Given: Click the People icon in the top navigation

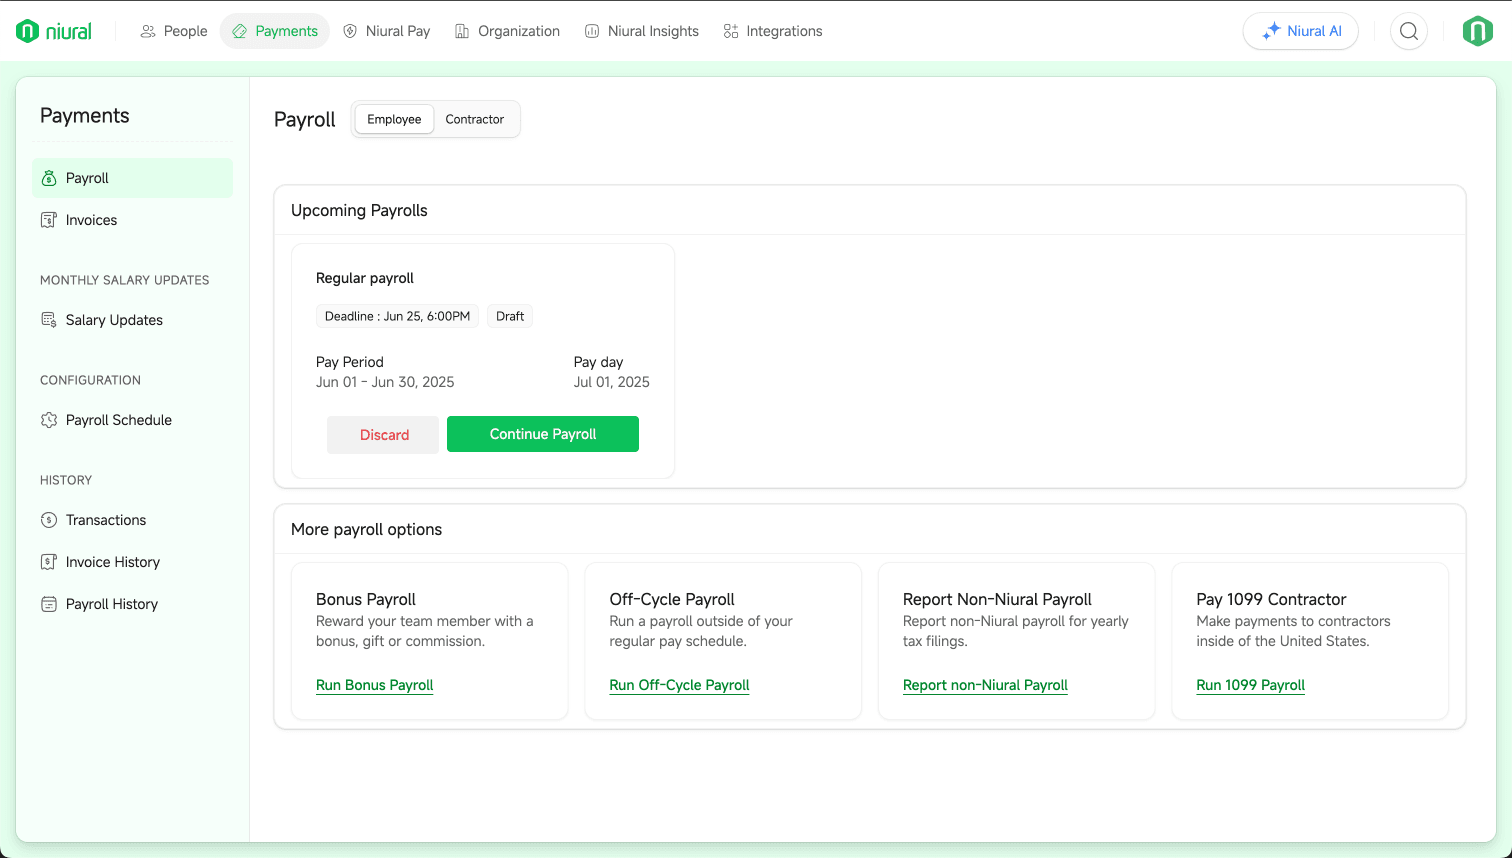Looking at the screenshot, I should (148, 31).
